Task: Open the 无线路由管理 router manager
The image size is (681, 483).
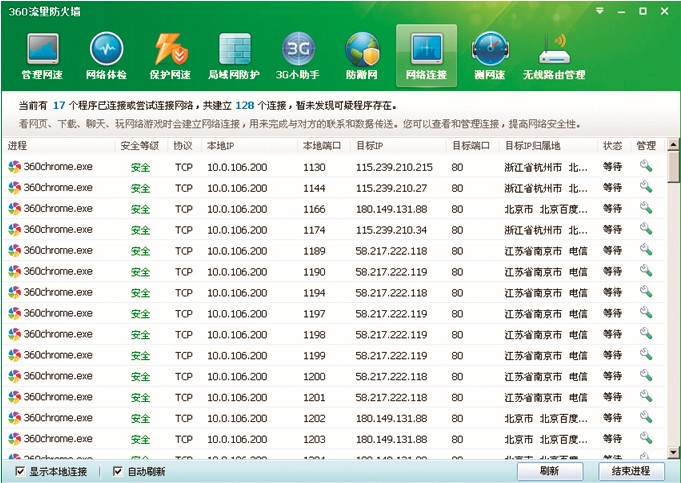Action: click(554, 56)
